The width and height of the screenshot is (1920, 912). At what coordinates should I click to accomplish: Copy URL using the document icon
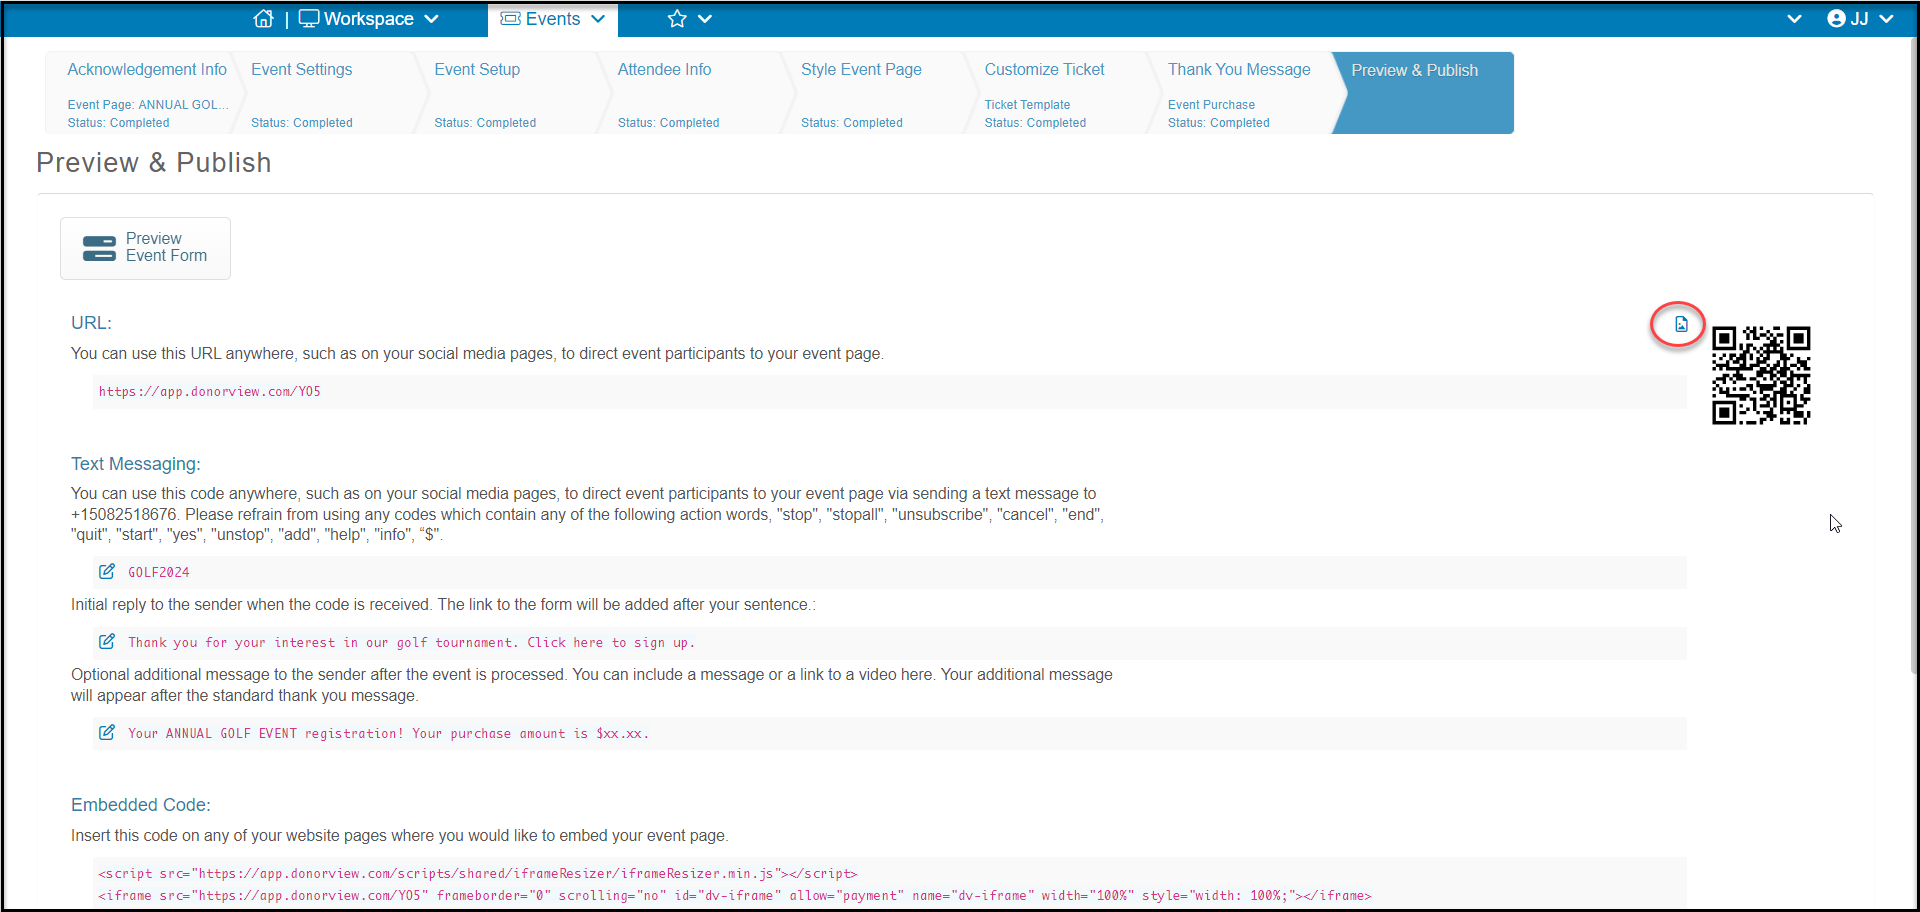pos(1681,324)
